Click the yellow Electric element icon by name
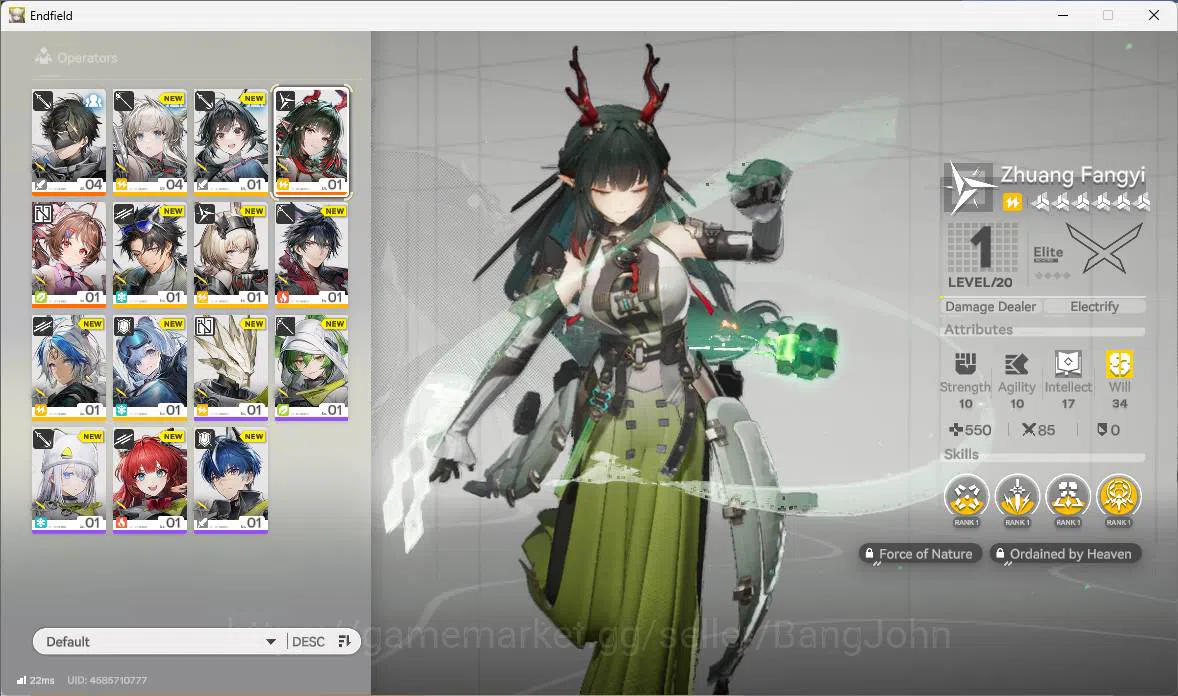1178x696 pixels. pyautogui.click(x=1012, y=202)
